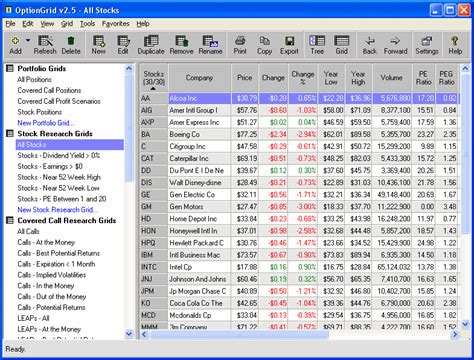
Task: Open the Help menu
Action: (x=143, y=24)
